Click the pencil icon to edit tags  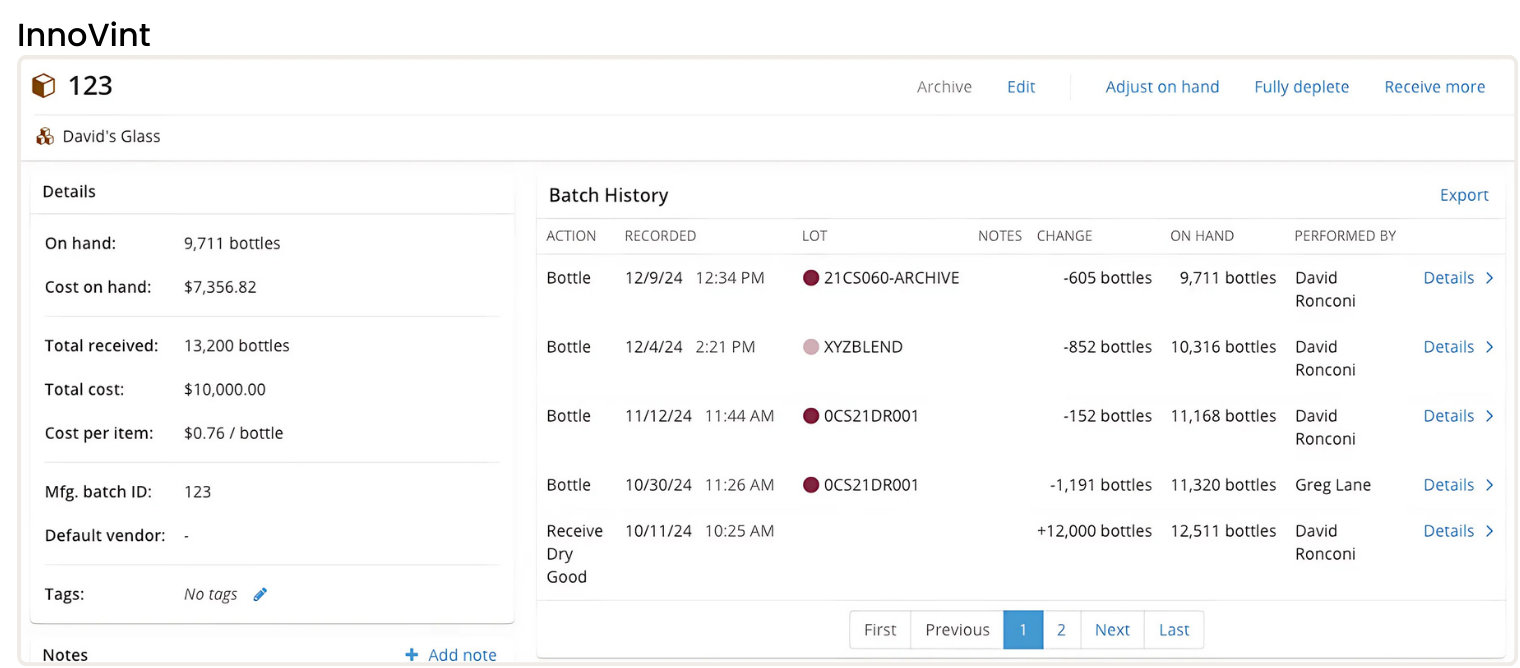[x=260, y=595]
